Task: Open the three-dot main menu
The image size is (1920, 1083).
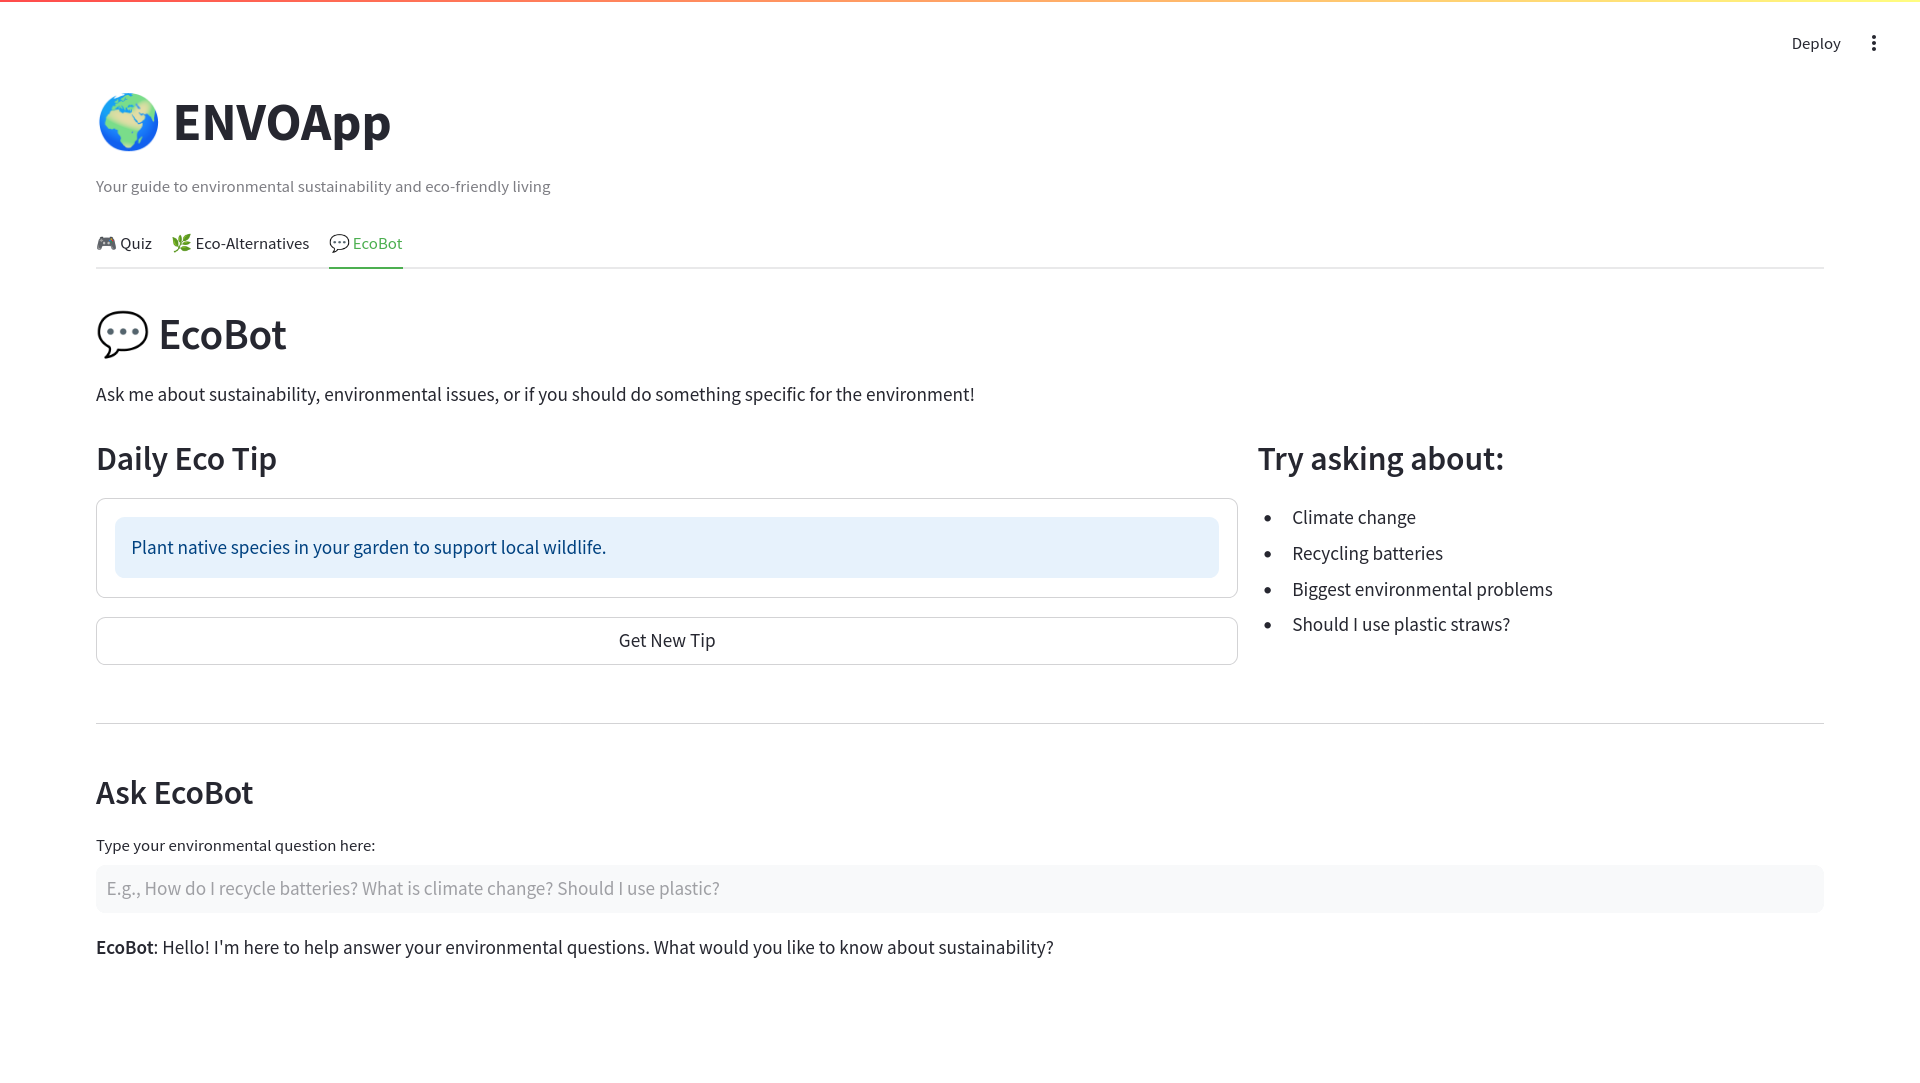Action: [1873, 43]
